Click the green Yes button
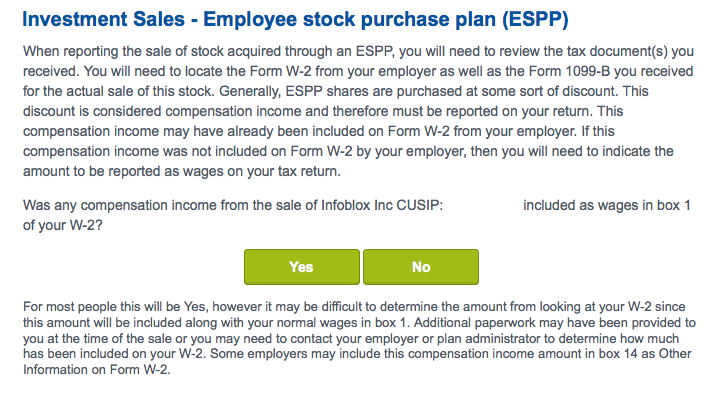714x395 pixels. pos(301,267)
